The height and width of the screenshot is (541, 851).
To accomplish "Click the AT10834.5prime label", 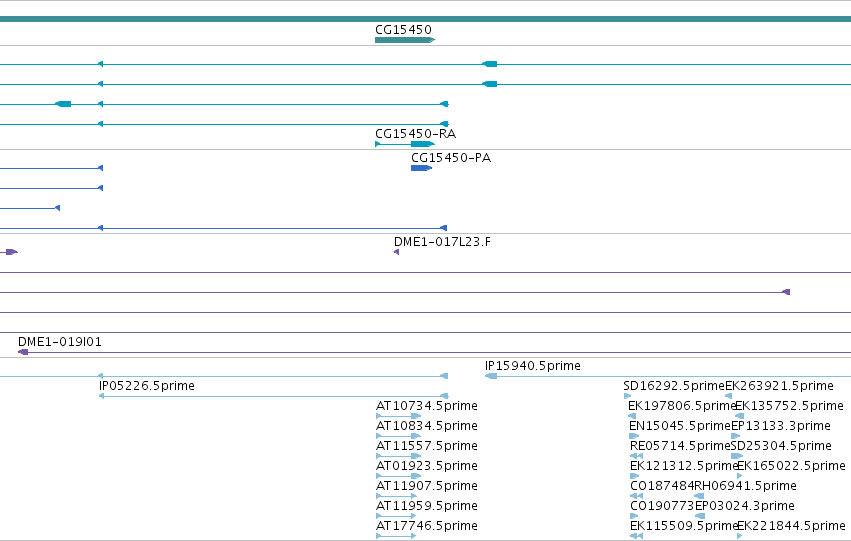I will (427, 426).
